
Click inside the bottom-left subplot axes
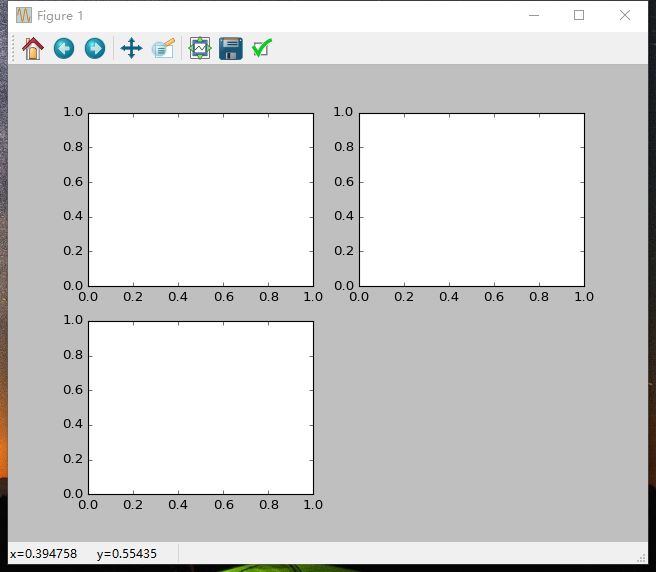(x=201, y=408)
